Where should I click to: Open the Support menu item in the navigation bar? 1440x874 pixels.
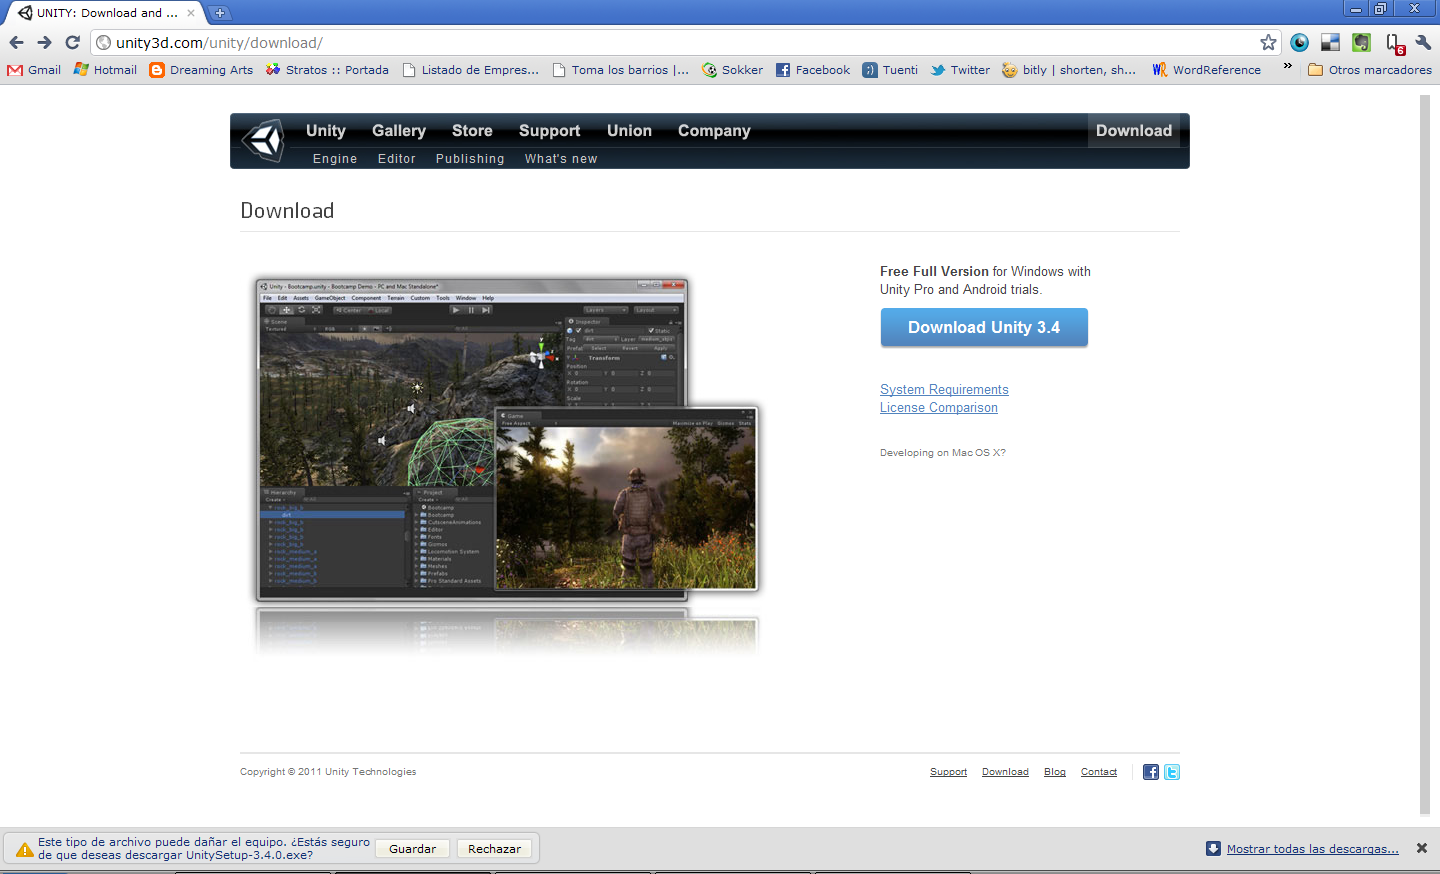549,131
